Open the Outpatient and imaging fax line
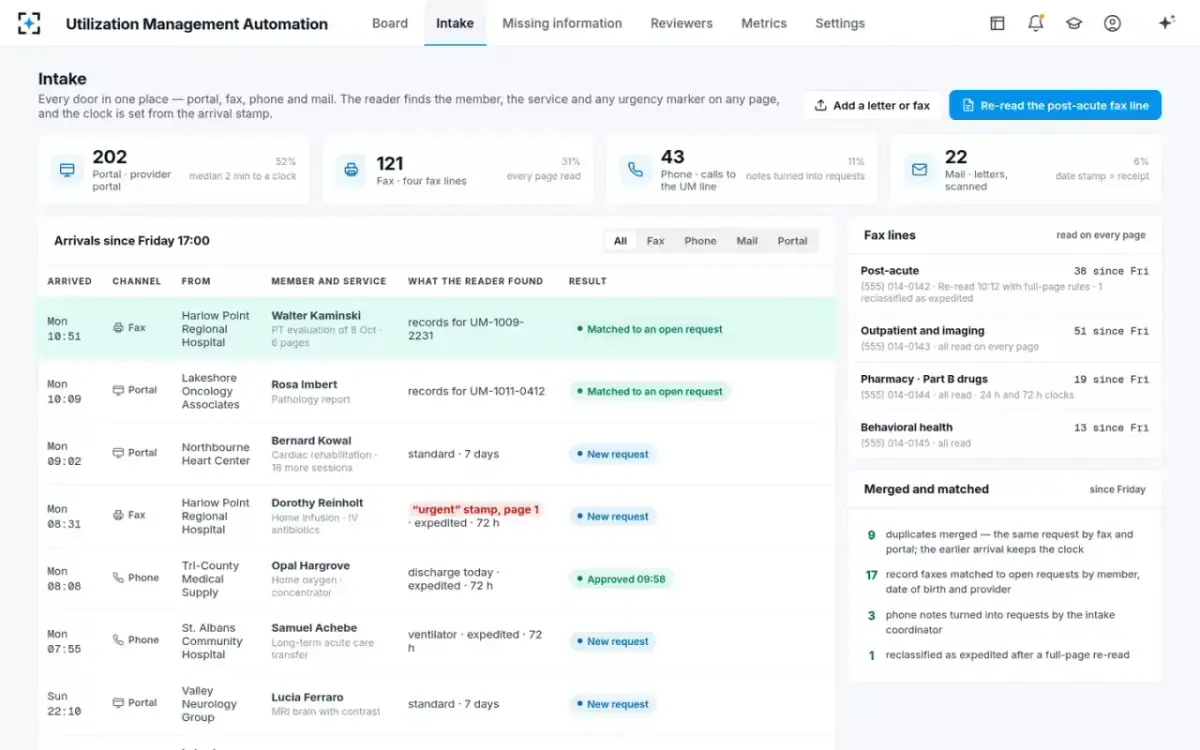The image size is (1200, 750). pyautogui.click(x=1005, y=338)
